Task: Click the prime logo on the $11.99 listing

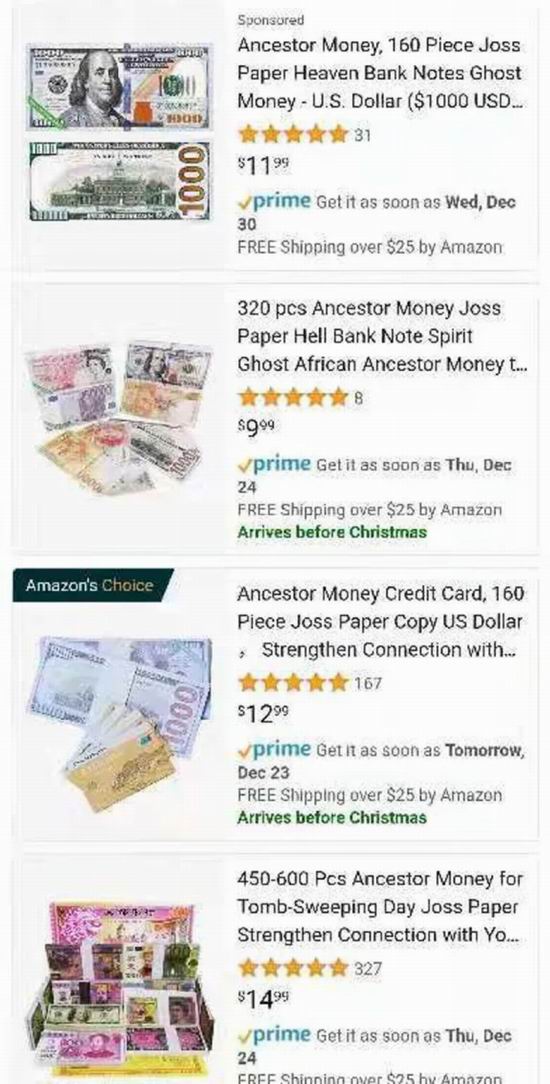Action: tap(274, 201)
